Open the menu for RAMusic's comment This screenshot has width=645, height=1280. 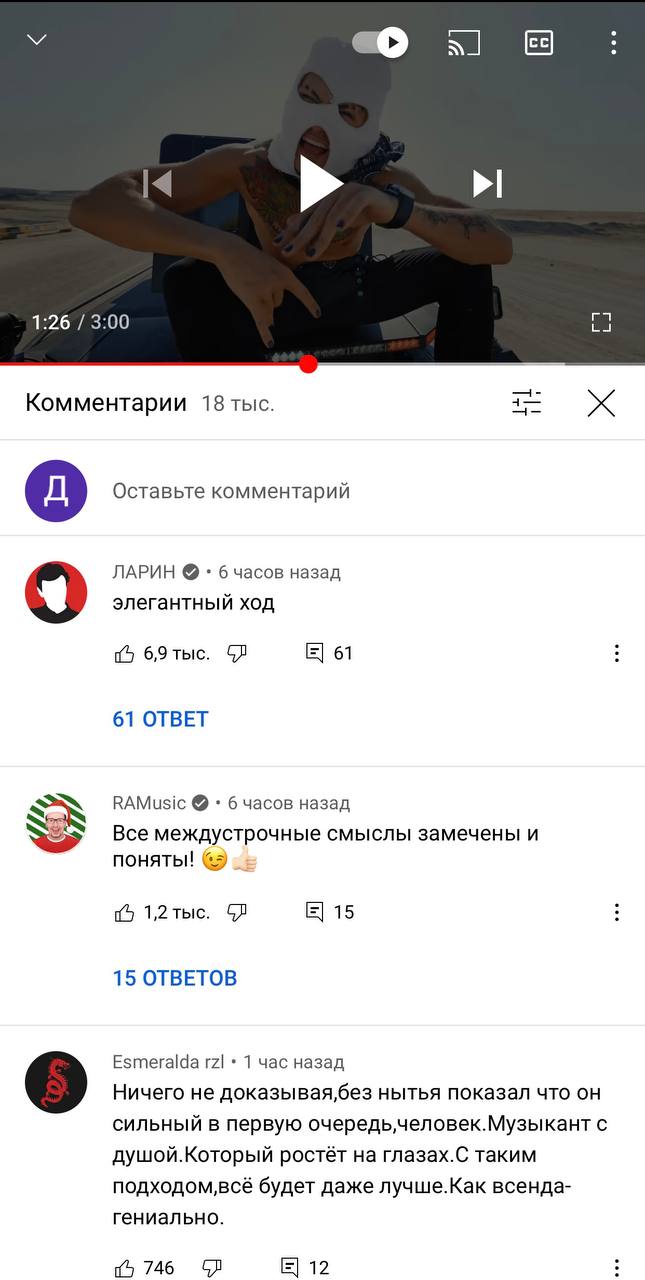616,912
